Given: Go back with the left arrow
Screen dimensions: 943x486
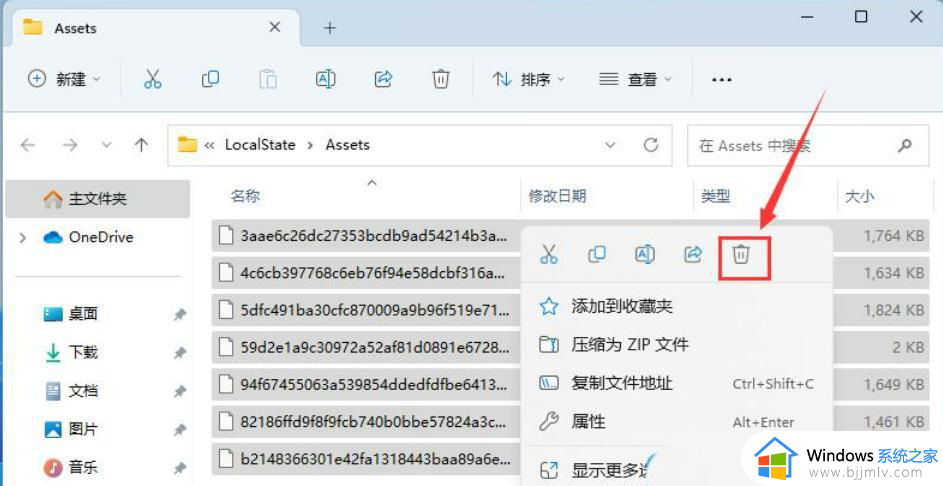Looking at the screenshot, I should click(x=28, y=145).
